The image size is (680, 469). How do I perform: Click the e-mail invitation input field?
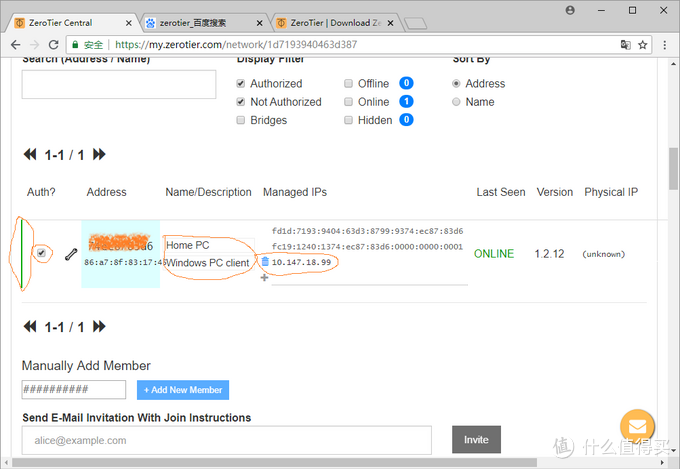click(x=227, y=440)
